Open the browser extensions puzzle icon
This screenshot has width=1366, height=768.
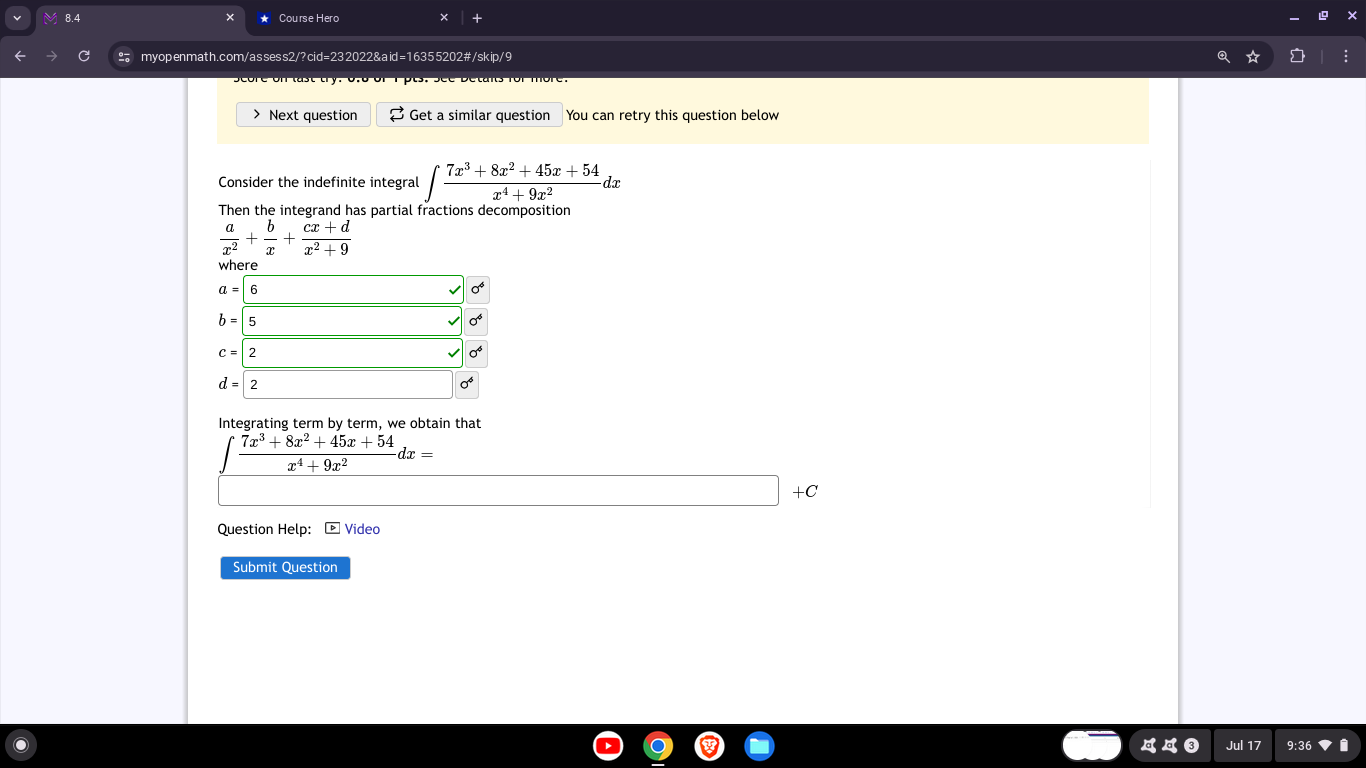coord(1298,57)
